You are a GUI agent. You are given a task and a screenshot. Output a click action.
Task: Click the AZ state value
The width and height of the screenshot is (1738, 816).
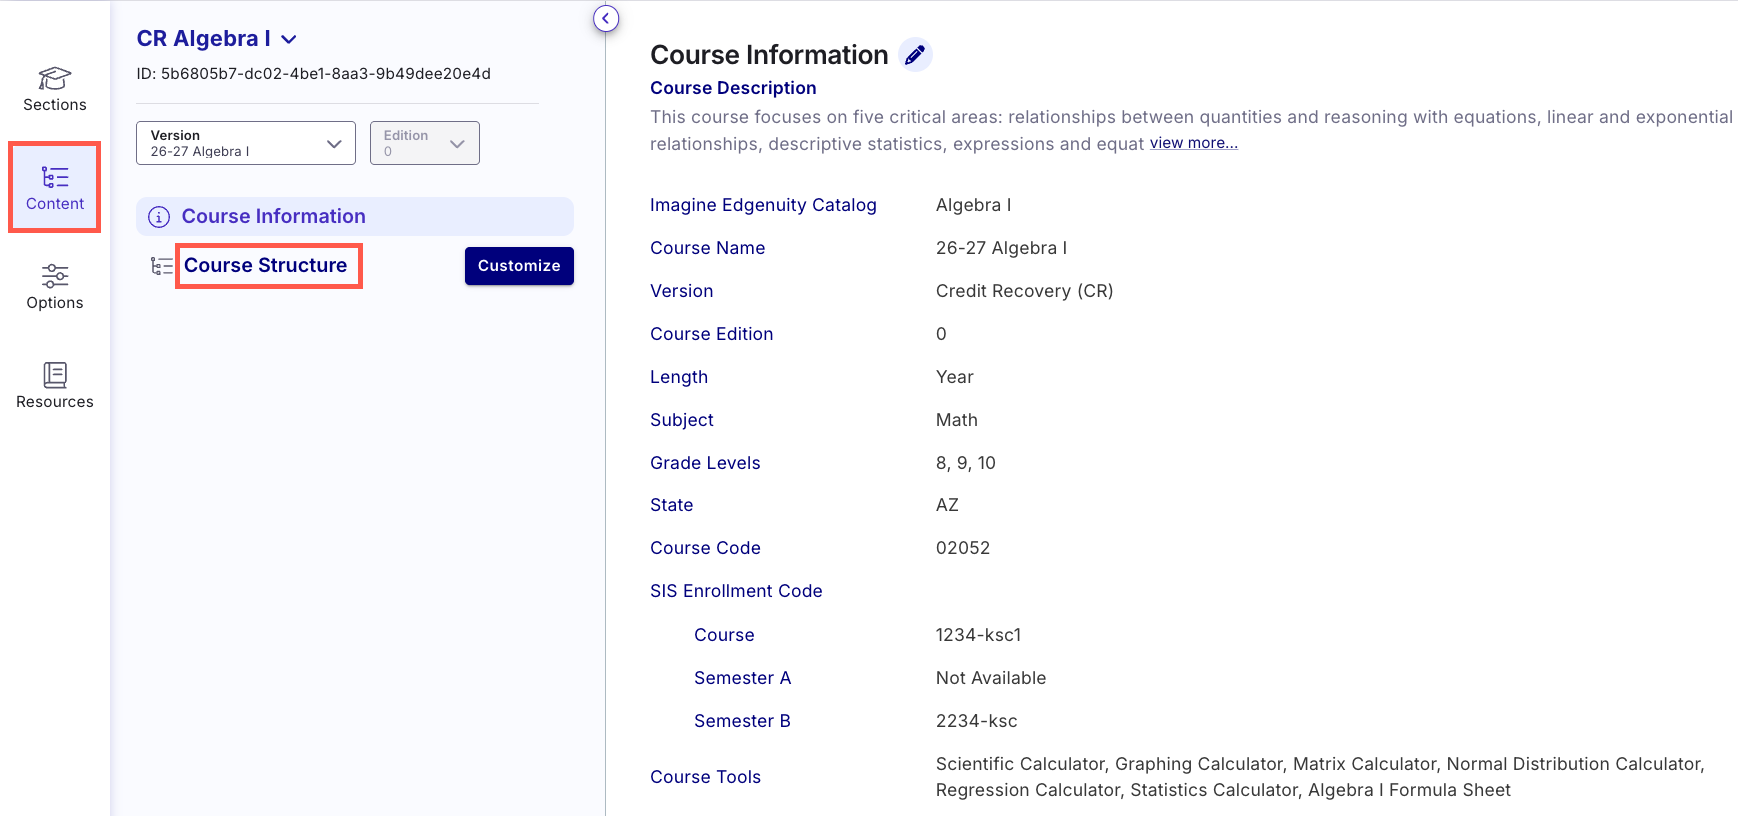pos(947,505)
